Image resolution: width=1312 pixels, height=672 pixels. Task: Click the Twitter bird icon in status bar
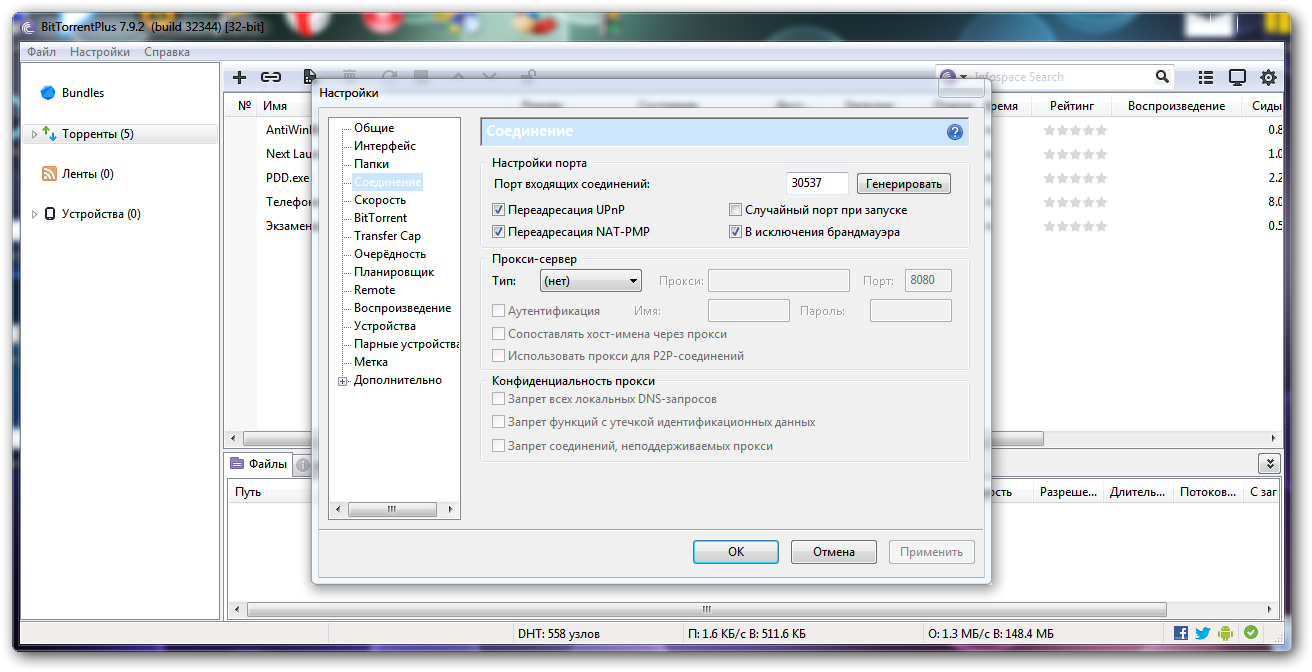[x=1203, y=633]
